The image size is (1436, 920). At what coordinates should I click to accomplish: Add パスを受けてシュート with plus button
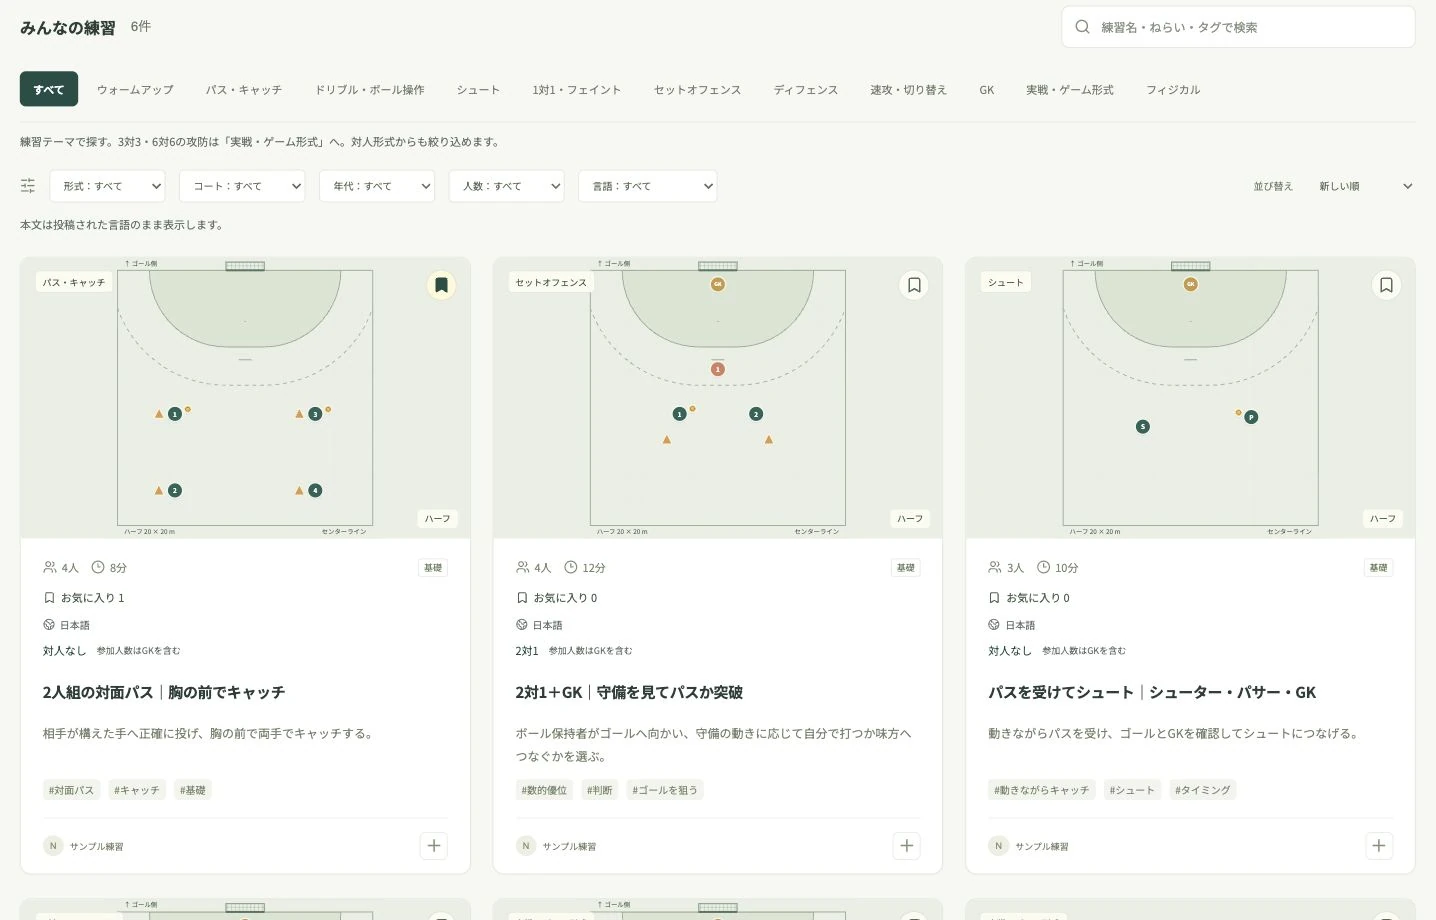click(x=1379, y=846)
